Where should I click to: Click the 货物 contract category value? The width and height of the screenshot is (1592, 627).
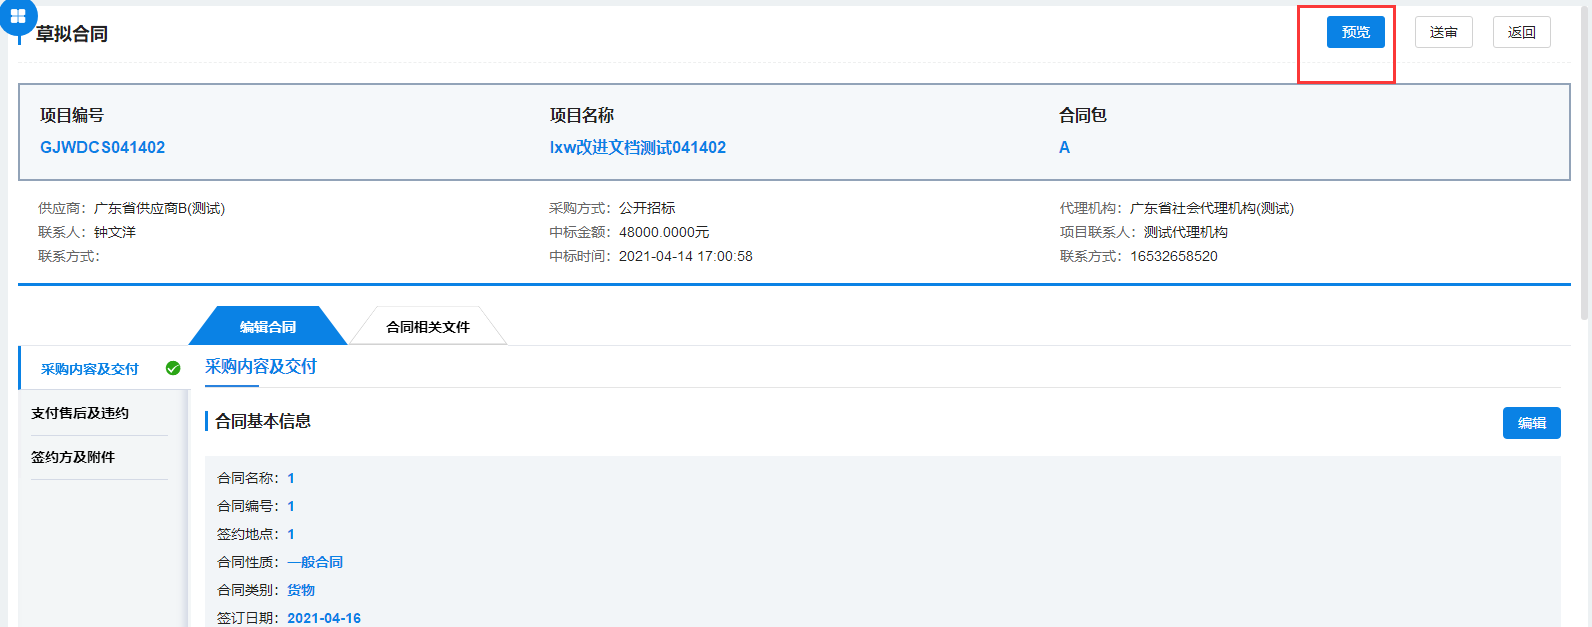point(301,590)
